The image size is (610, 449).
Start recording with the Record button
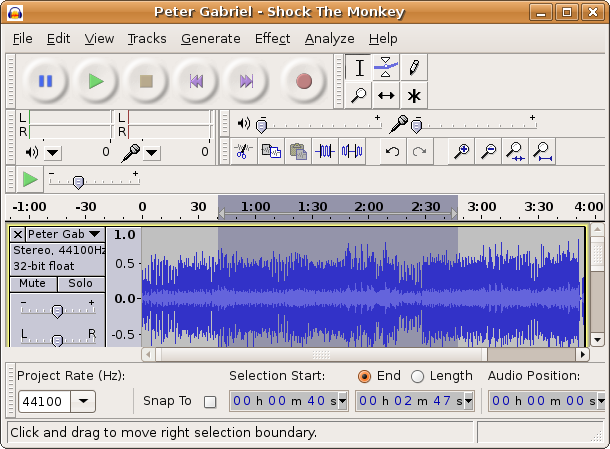(304, 81)
